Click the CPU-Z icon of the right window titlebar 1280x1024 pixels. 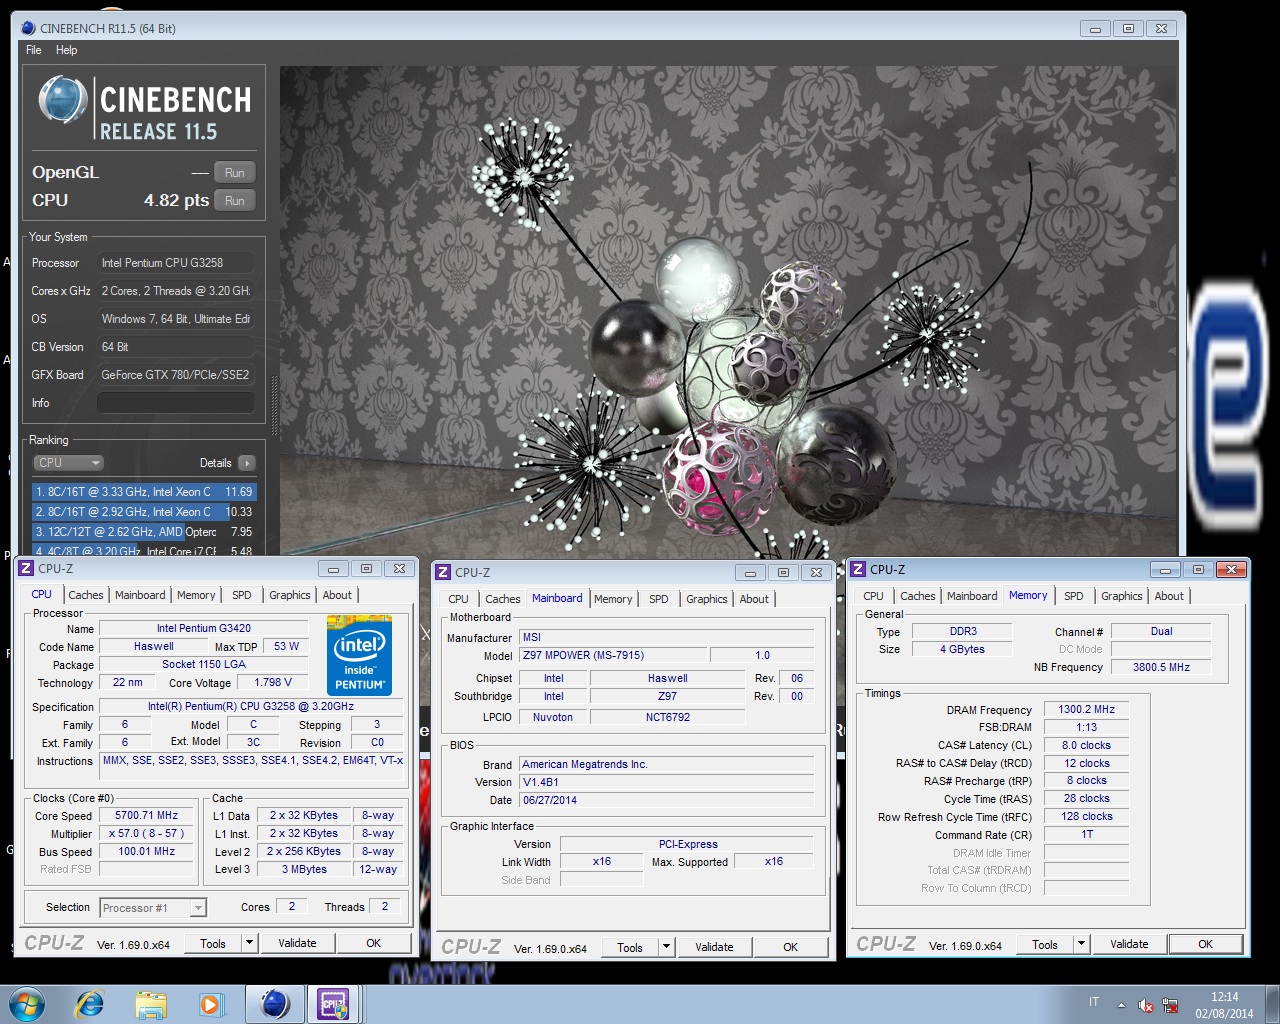[x=858, y=570]
